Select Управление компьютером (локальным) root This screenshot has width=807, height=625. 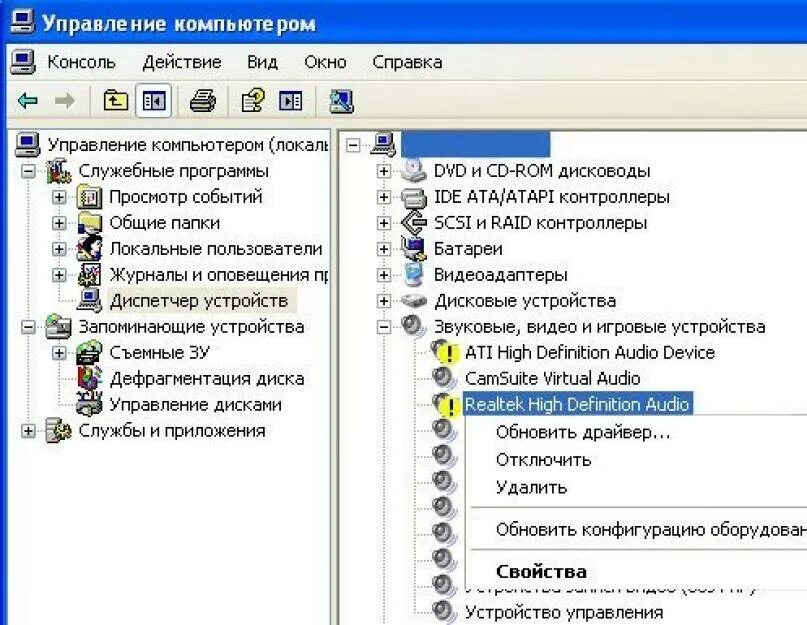[187, 145]
